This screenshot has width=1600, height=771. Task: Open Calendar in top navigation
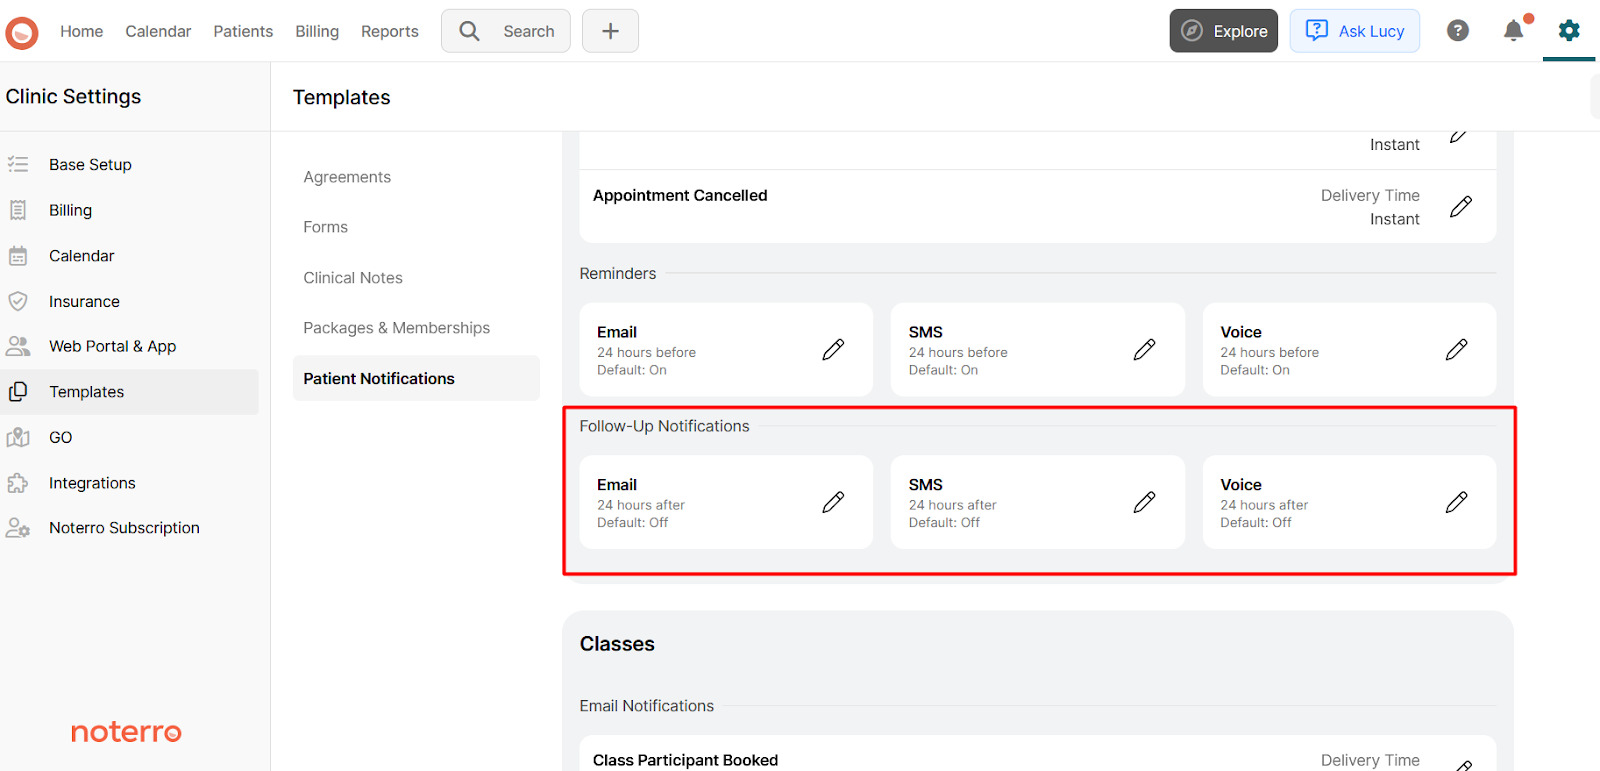158,31
